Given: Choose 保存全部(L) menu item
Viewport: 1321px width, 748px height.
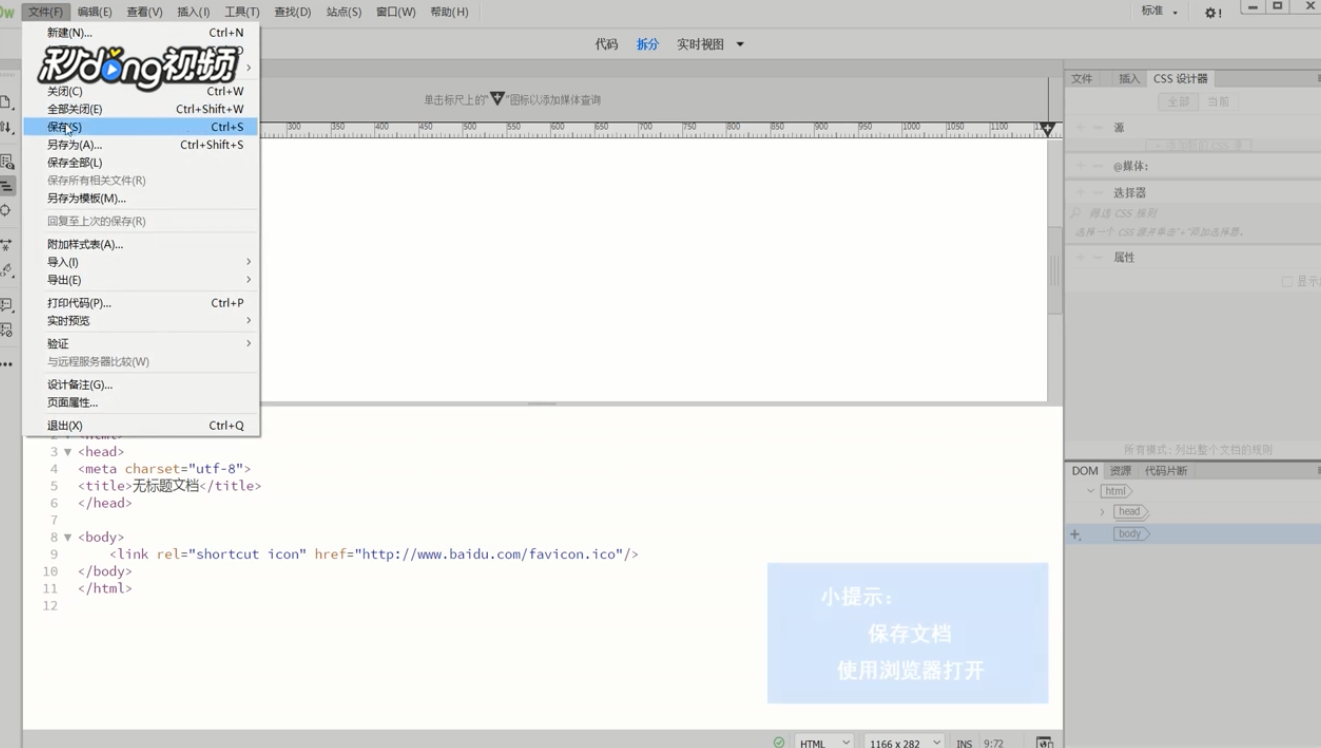Looking at the screenshot, I should (141, 162).
